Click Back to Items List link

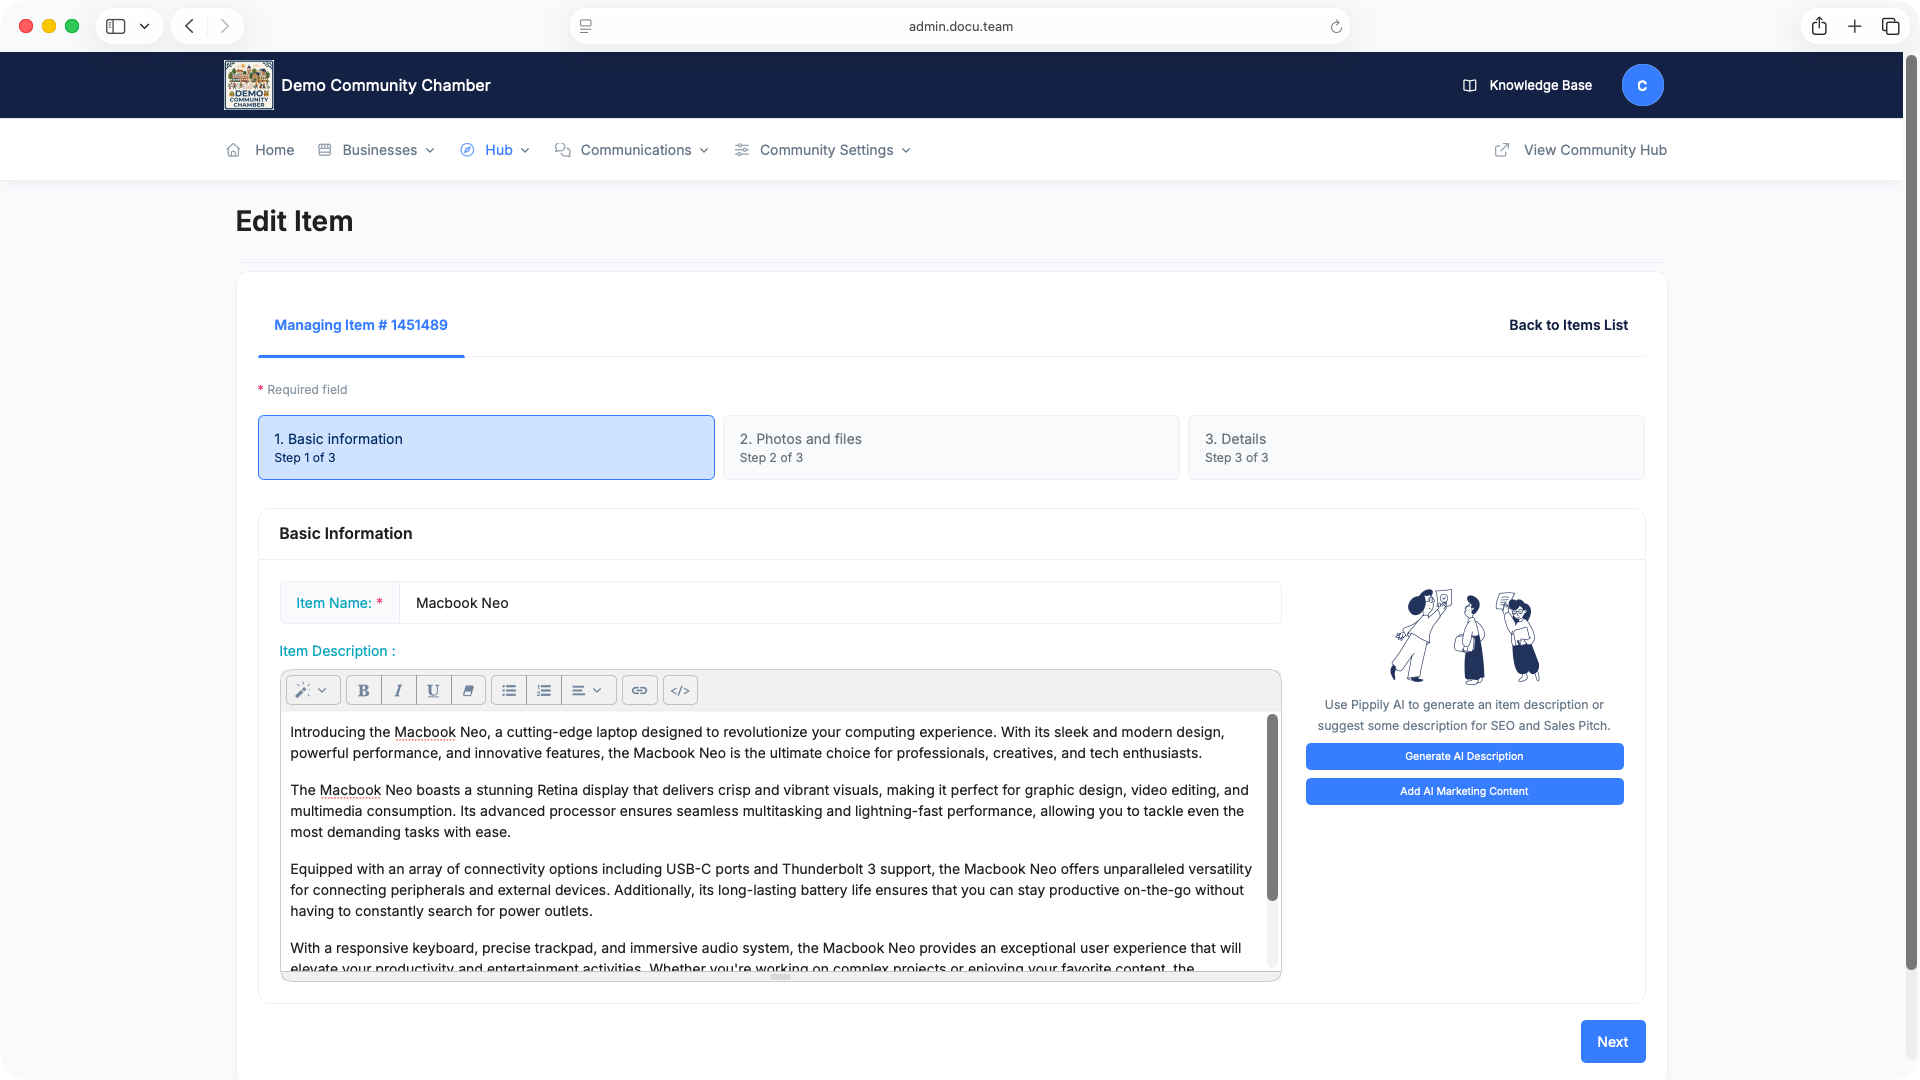(x=1568, y=325)
